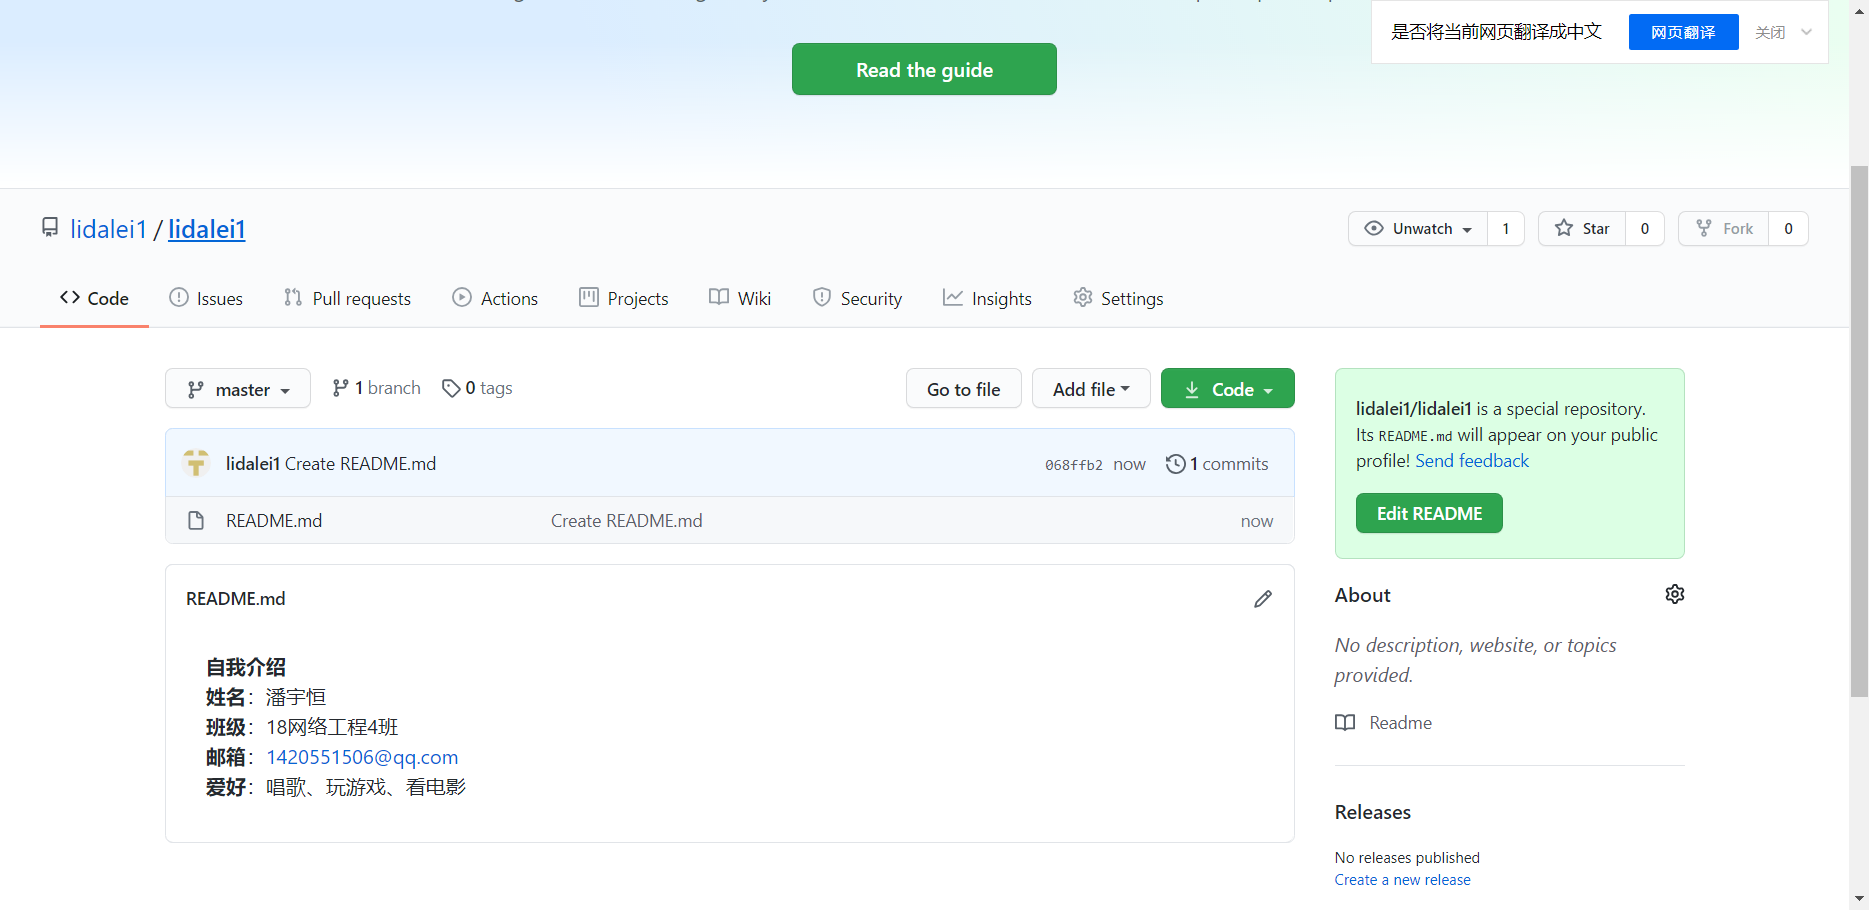The image size is (1869, 910).
Task: Open the lidalei1 repository name link
Action: pos(206,229)
